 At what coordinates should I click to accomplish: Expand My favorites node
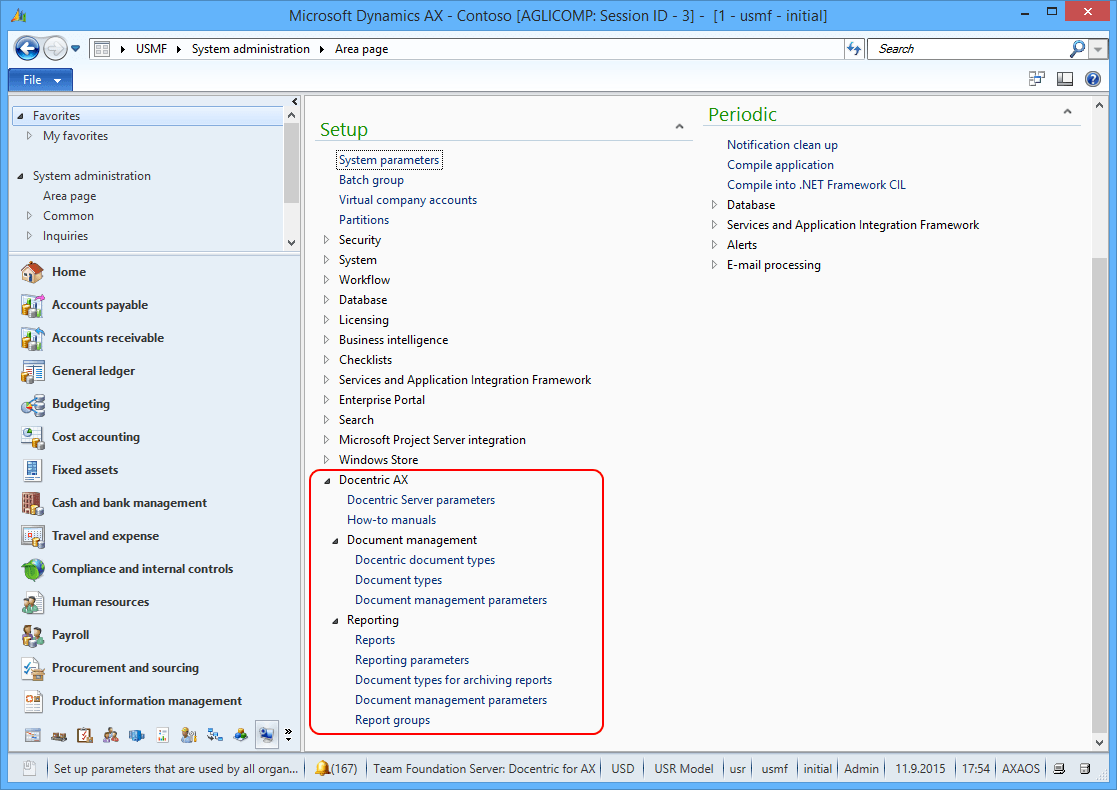click(x=29, y=135)
